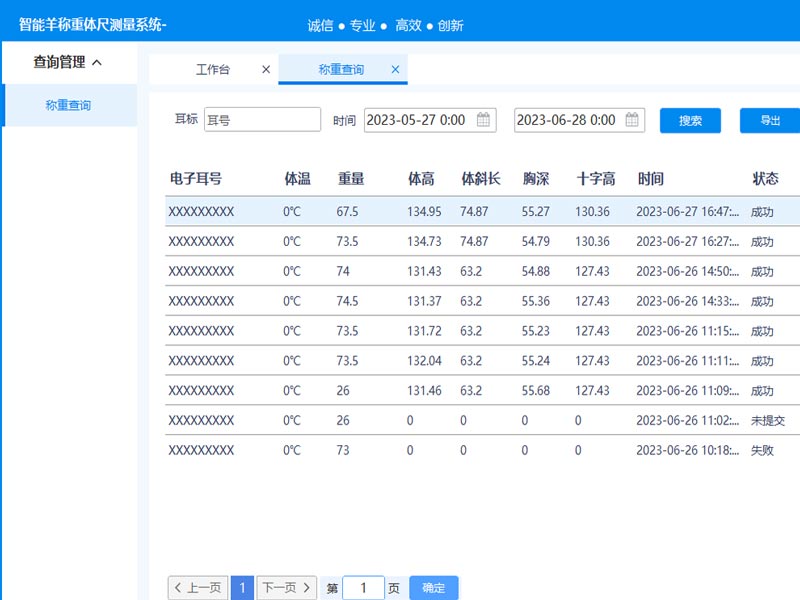Switch to the 工作台 tab
800x600 pixels.
(212, 69)
